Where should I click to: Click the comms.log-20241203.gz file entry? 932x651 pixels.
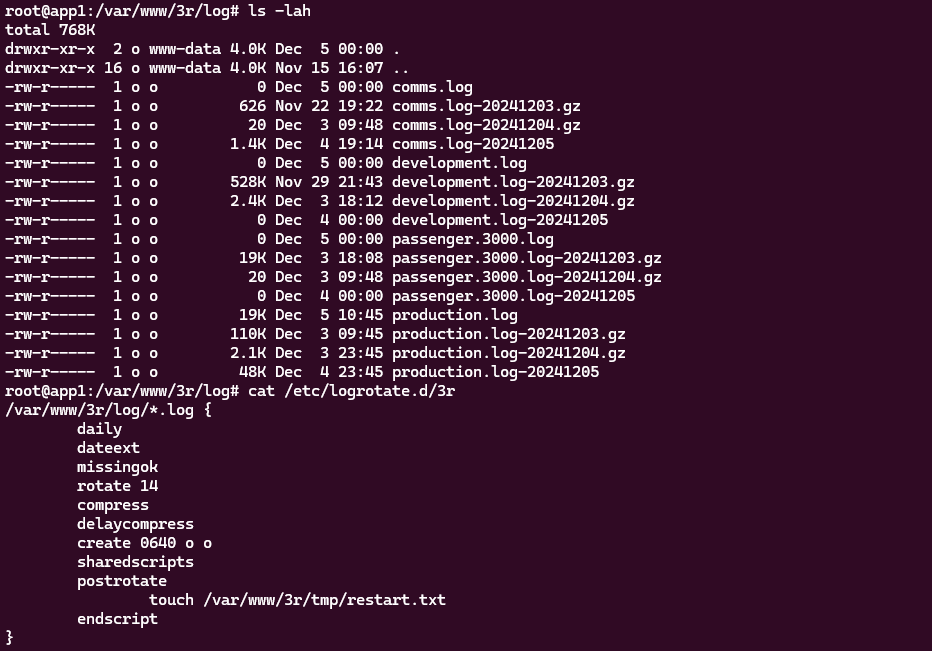[486, 106]
